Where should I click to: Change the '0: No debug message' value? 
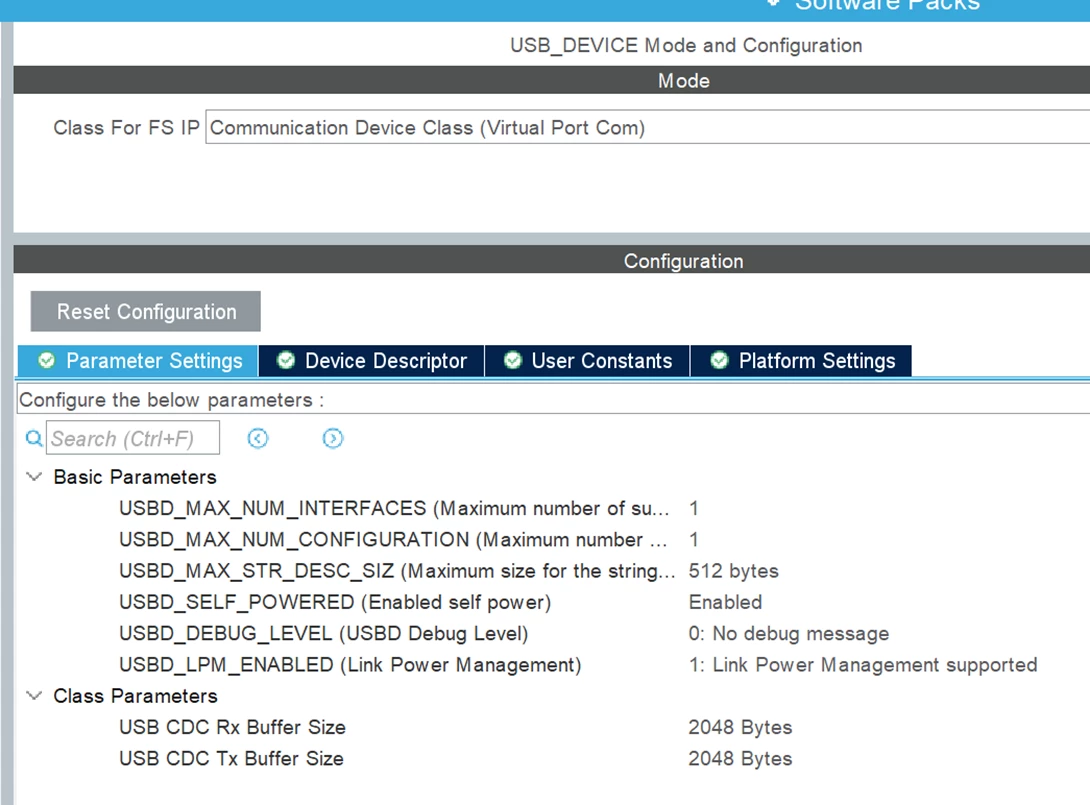[x=788, y=633]
